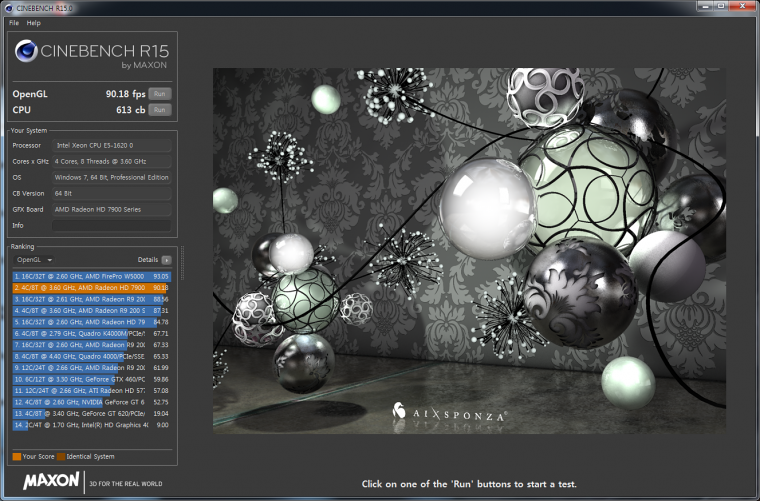This screenshot has width=760, height=501.
Task: Select ranking row 5 scoring 84.78
Action: click(92, 322)
